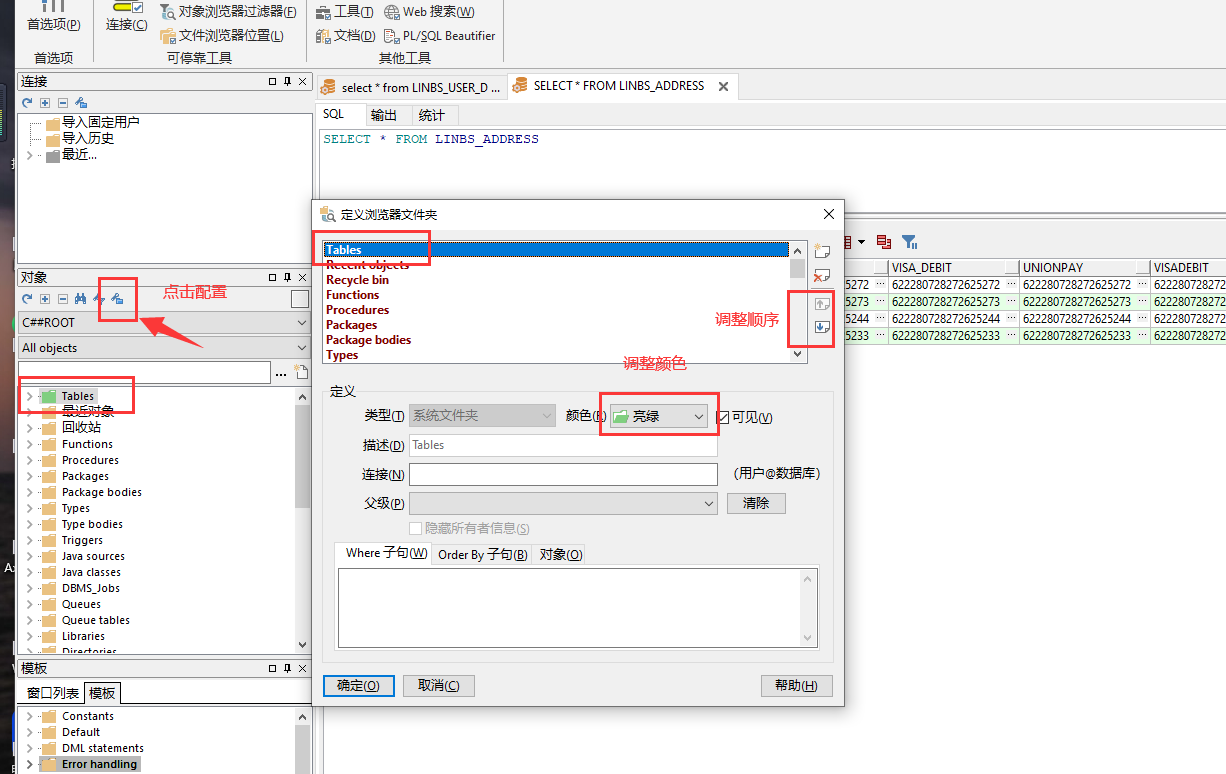This screenshot has height=774, width=1226.
Task: Switch to Order By 子句 tab
Action: coord(483,554)
